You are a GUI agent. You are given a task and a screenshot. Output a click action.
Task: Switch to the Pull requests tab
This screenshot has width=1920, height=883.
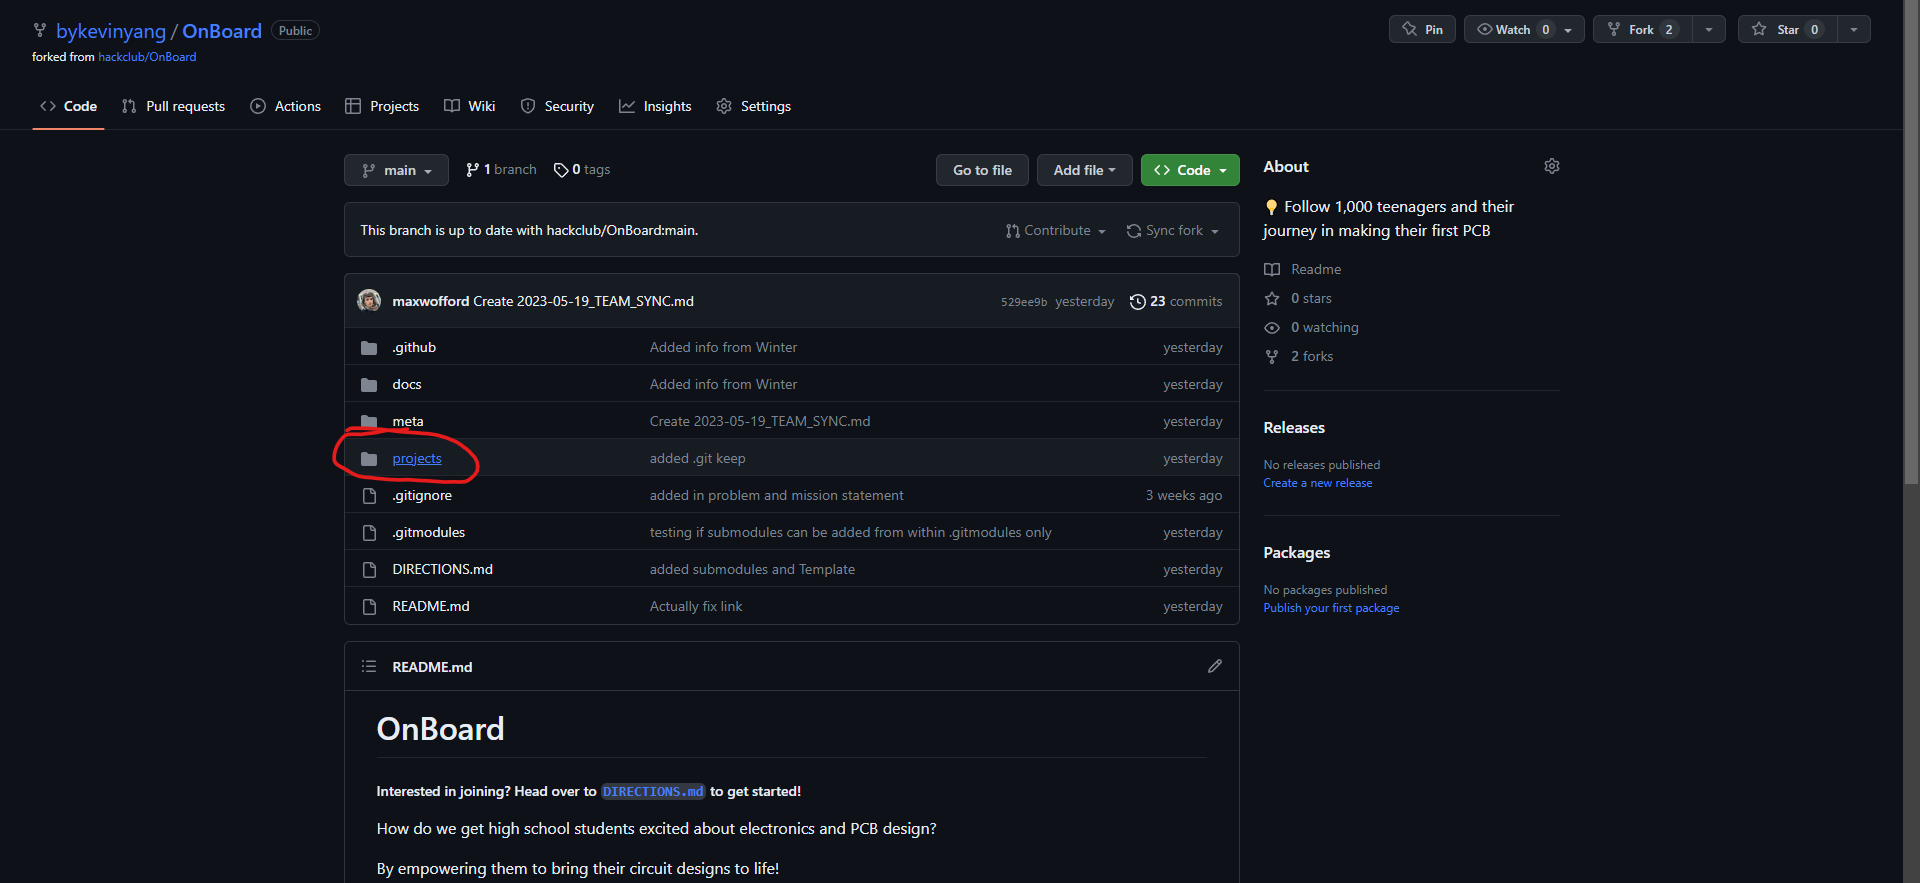[x=173, y=106]
